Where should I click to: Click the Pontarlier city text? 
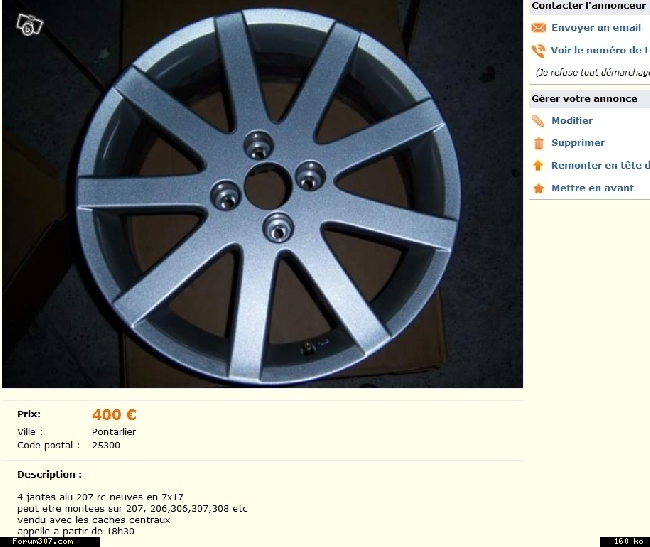pyautogui.click(x=114, y=432)
